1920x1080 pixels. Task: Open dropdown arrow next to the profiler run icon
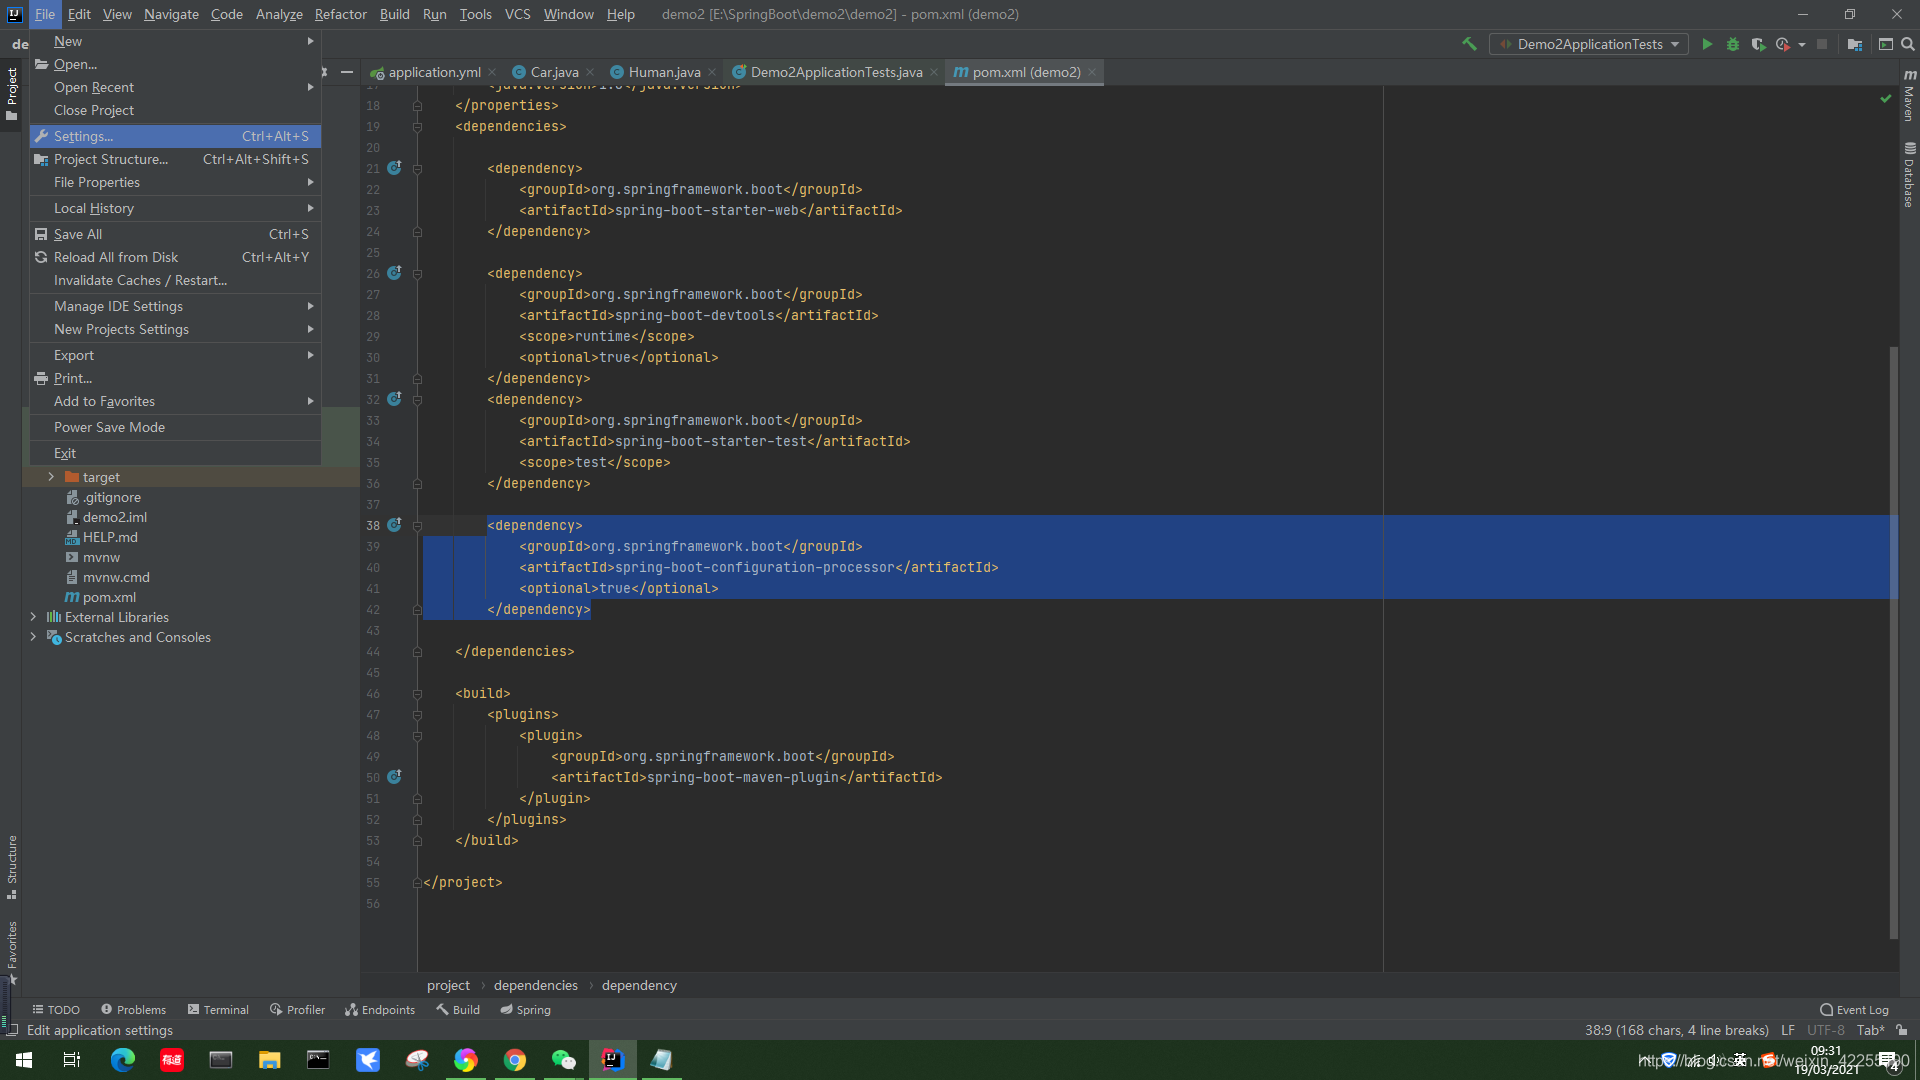[1802, 44]
